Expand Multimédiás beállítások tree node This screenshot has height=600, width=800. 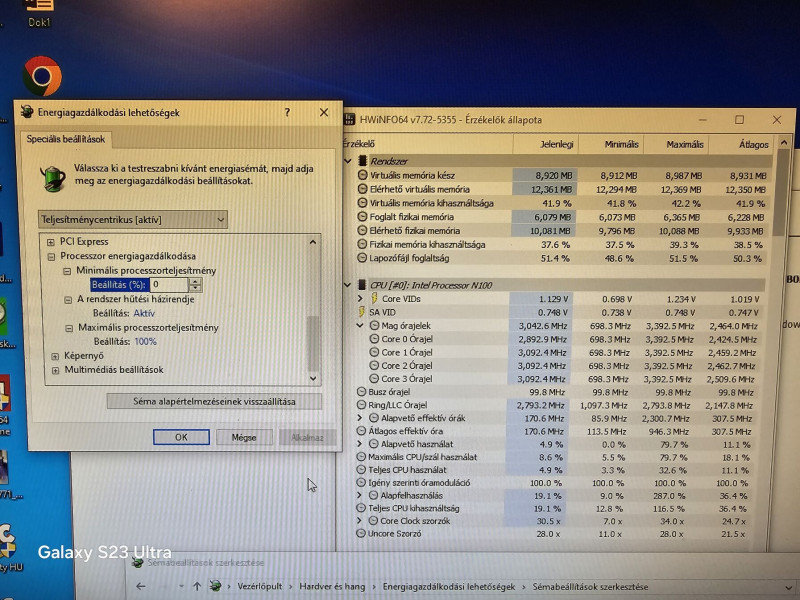click(56, 370)
